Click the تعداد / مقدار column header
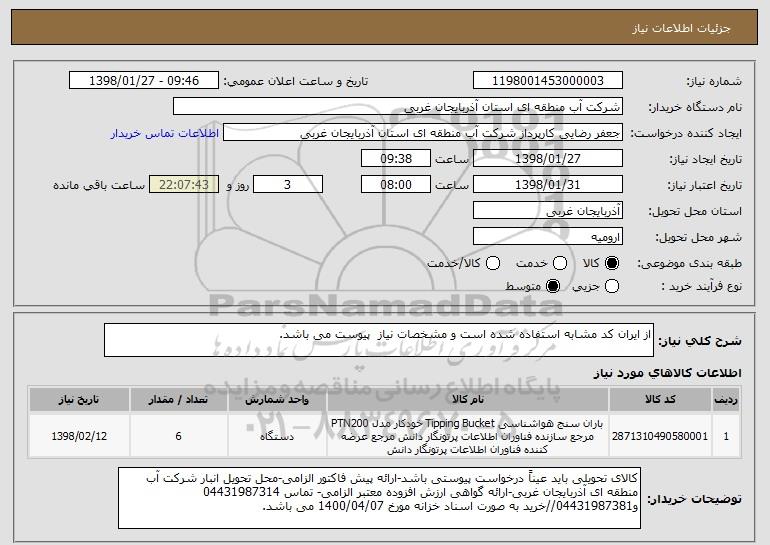The image size is (770, 545). click(x=178, y=400)
